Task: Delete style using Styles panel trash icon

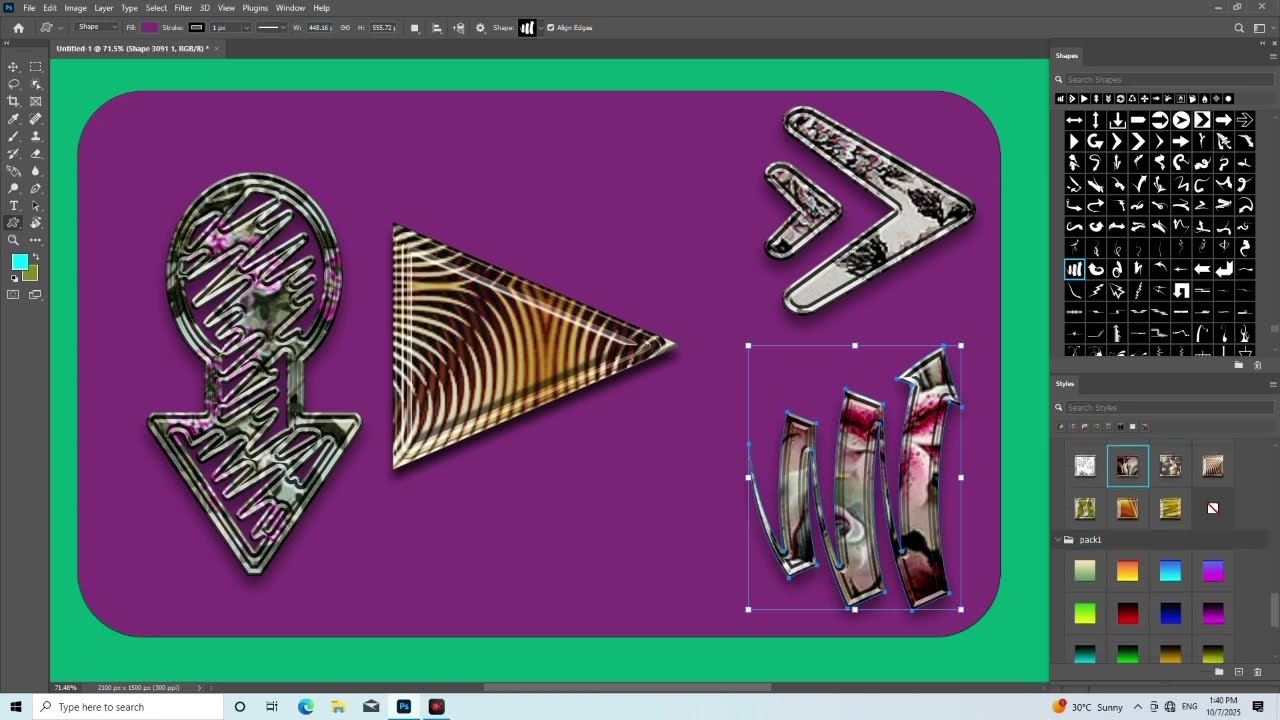Action: [1258, 672]
